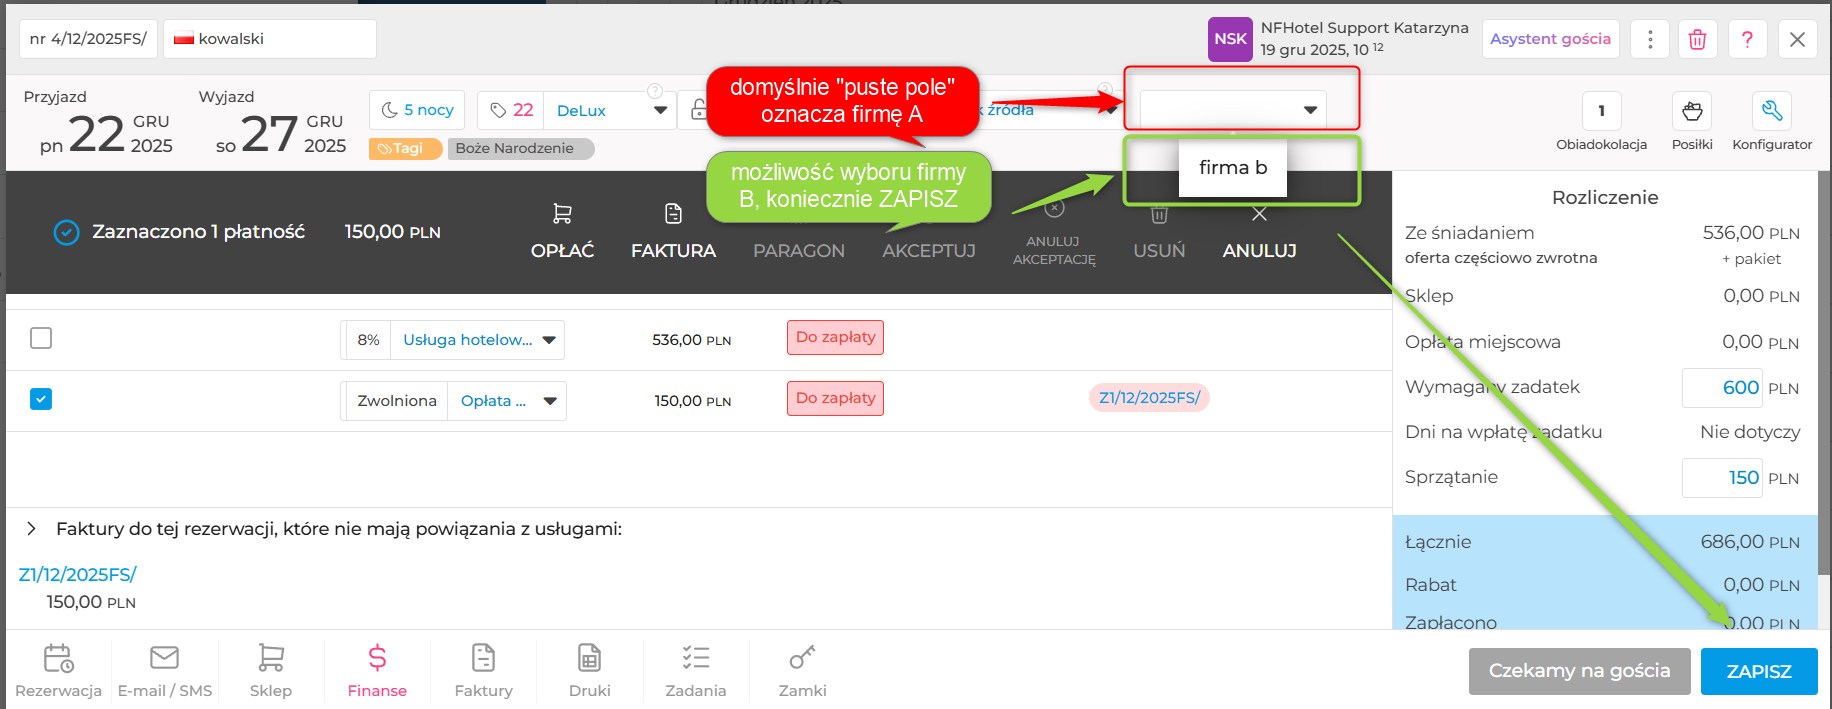Screen dimensions: 1832x709
Task: Click the Tagi button
Action: click(405, 149)
